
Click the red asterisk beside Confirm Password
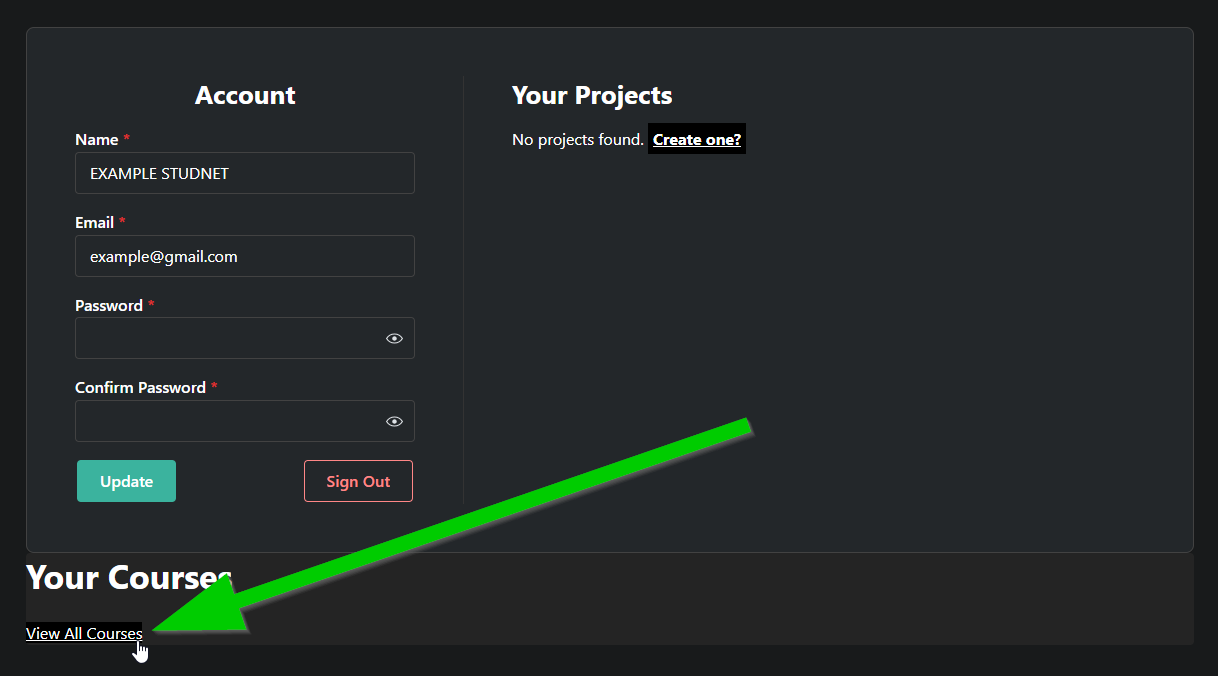click(214, 386)
